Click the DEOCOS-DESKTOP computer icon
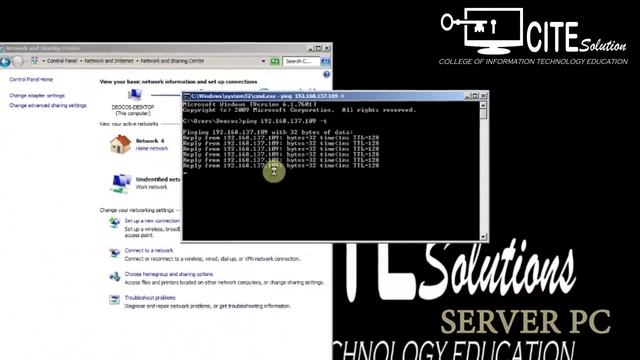The height and width of the screenshot is (360, 640). point(134,95)
